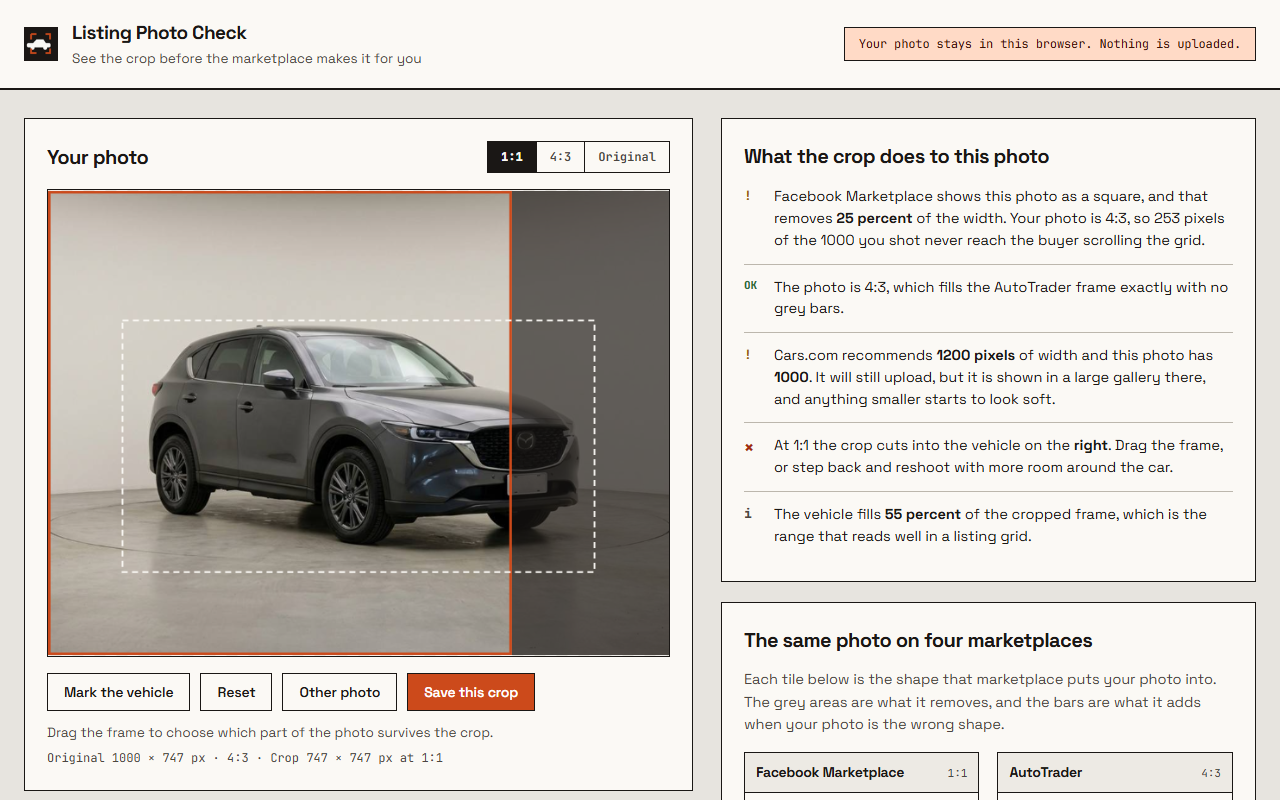Screen dimensions: 1280x800
Task: Select the 1:1 crop ratio
Action: 512,157
